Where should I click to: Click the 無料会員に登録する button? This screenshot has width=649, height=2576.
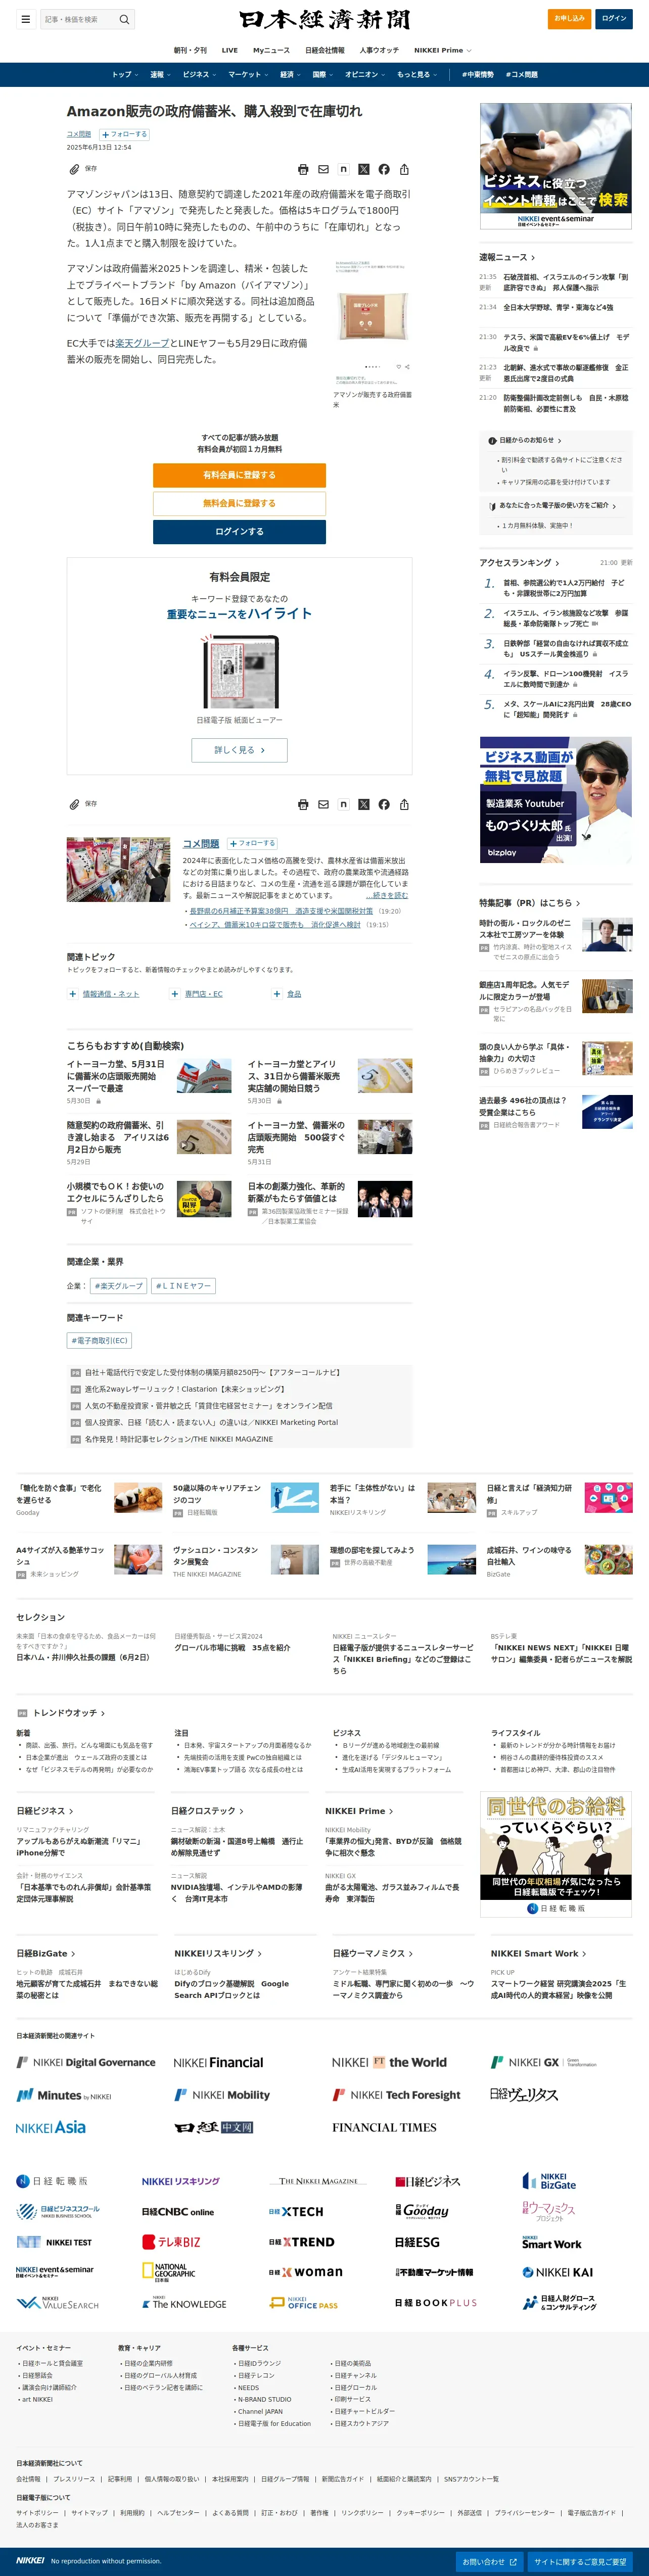(239, 503)
